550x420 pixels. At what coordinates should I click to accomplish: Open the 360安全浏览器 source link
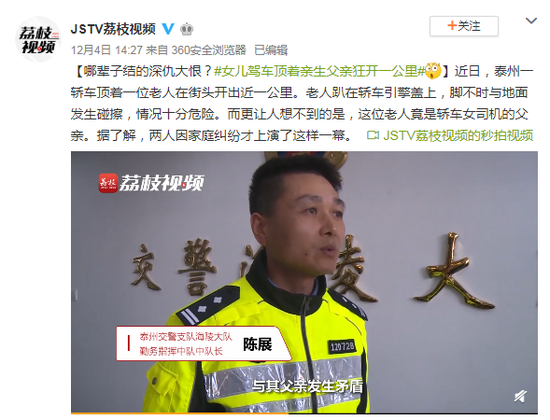coord(209,50)
